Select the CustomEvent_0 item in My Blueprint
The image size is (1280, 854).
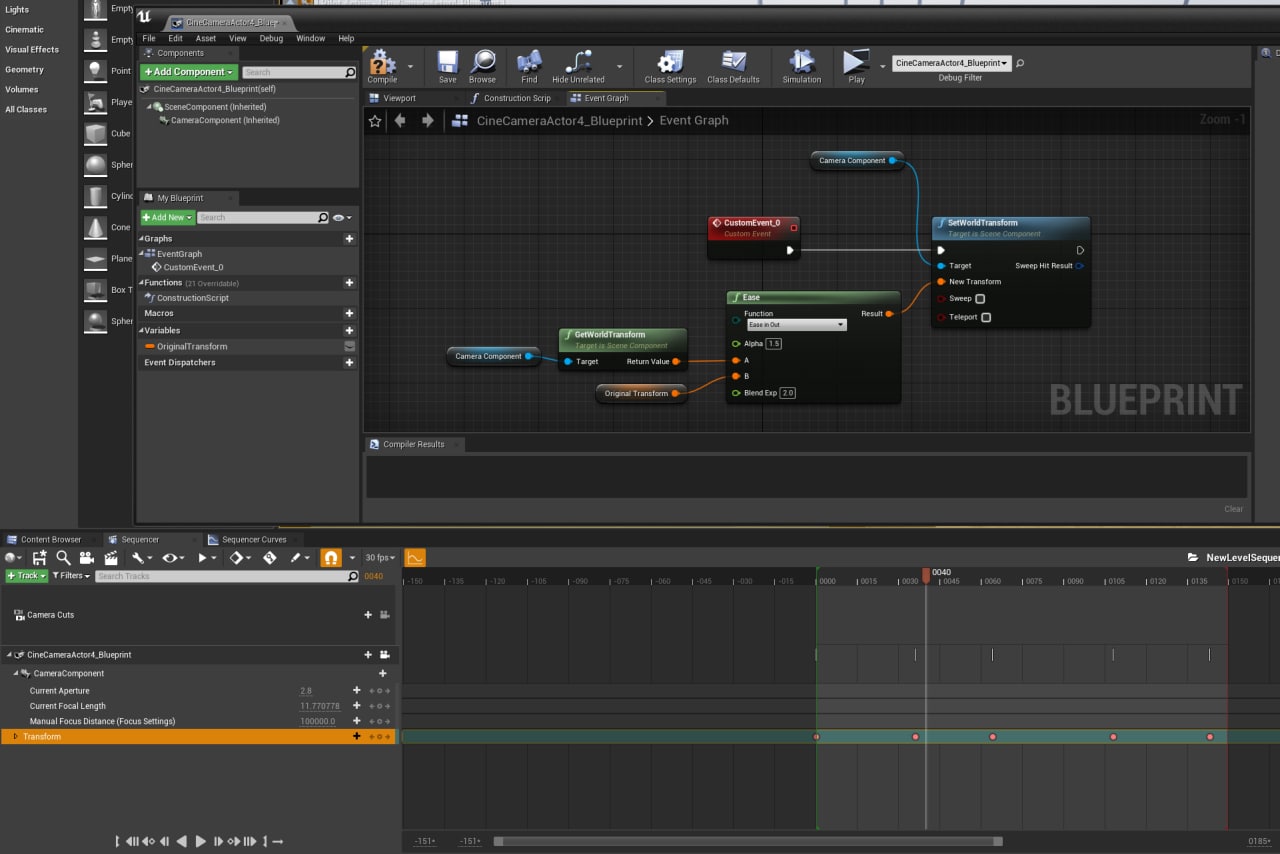(193, 267)
